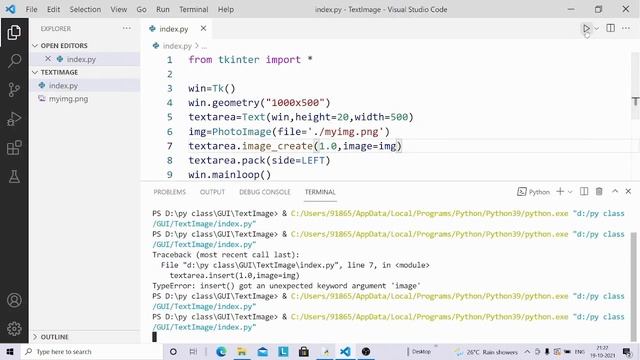Create new terminal with plus icon
This screenshot has height=360, width=640.
click(x=560, y=191)
